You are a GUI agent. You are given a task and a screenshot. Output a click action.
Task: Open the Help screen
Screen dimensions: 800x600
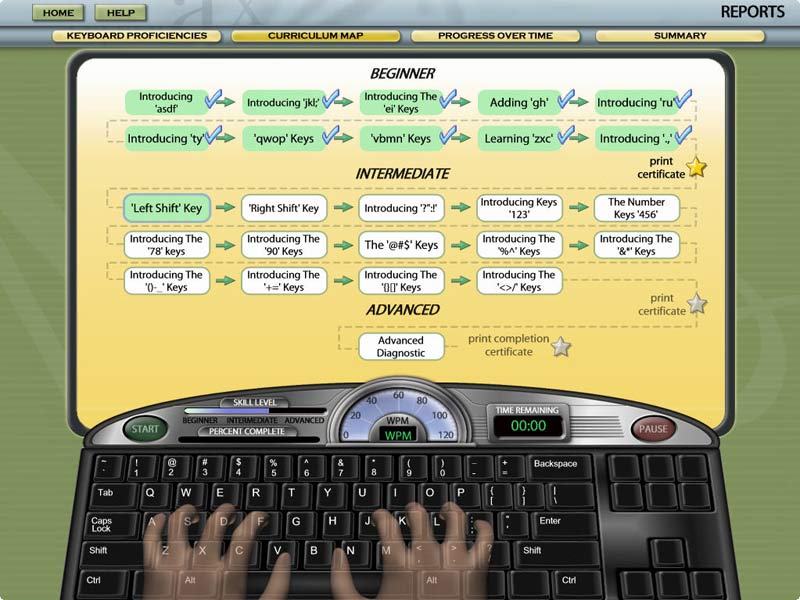pyautogui.click(x=121, y=13)
